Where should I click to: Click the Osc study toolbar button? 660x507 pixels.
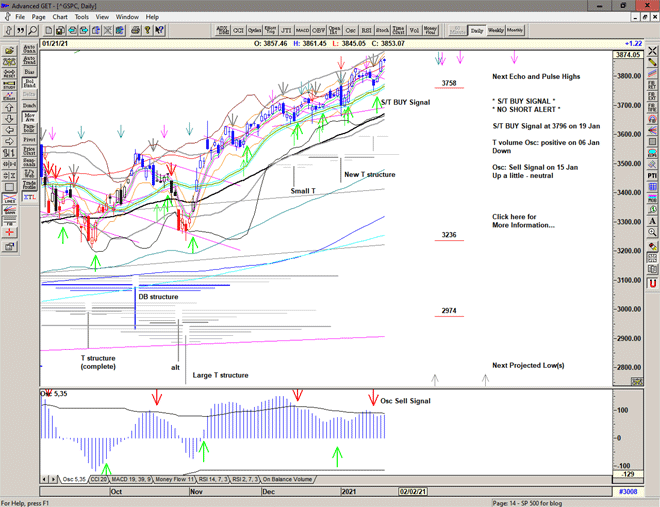tap(350, 31)
